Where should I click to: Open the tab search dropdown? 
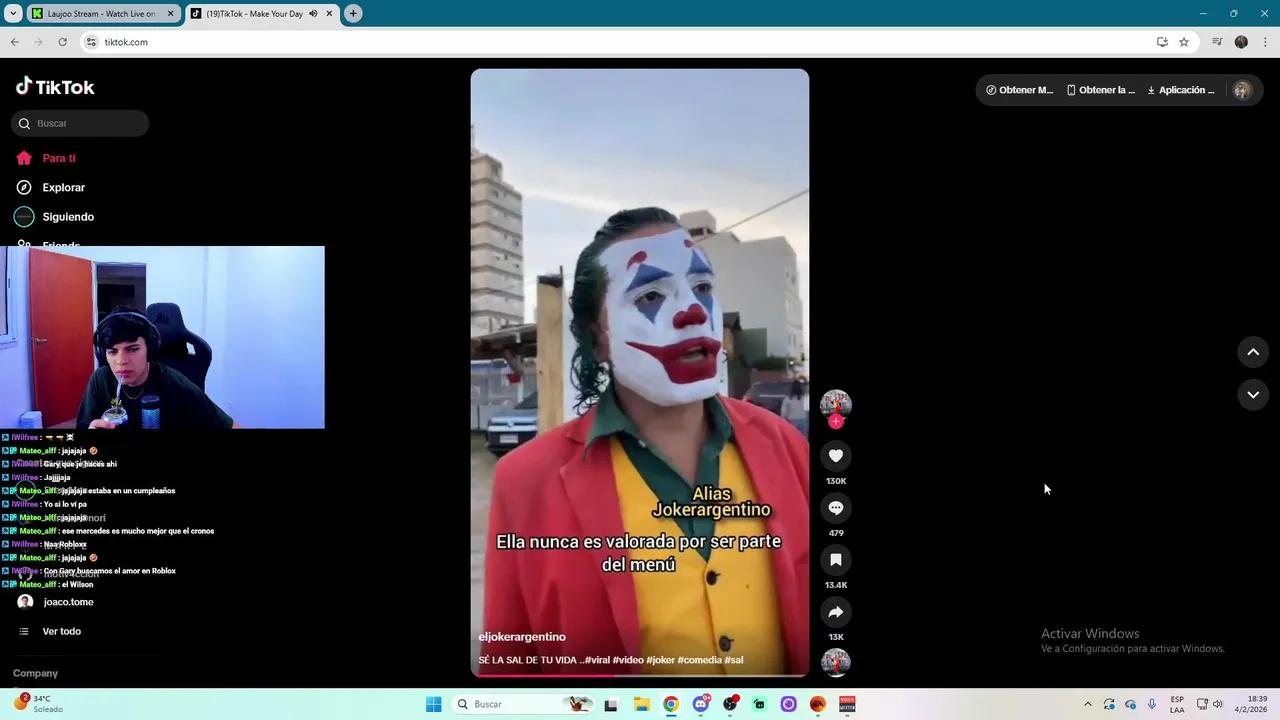tap(13, 13)
